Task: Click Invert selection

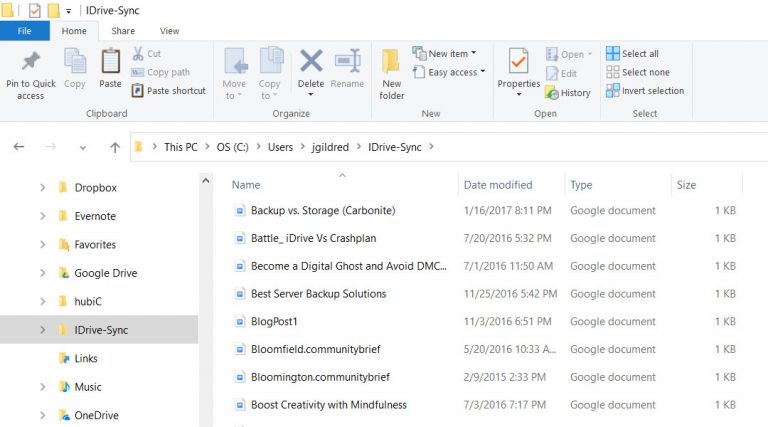Action: tap(645, 91)
